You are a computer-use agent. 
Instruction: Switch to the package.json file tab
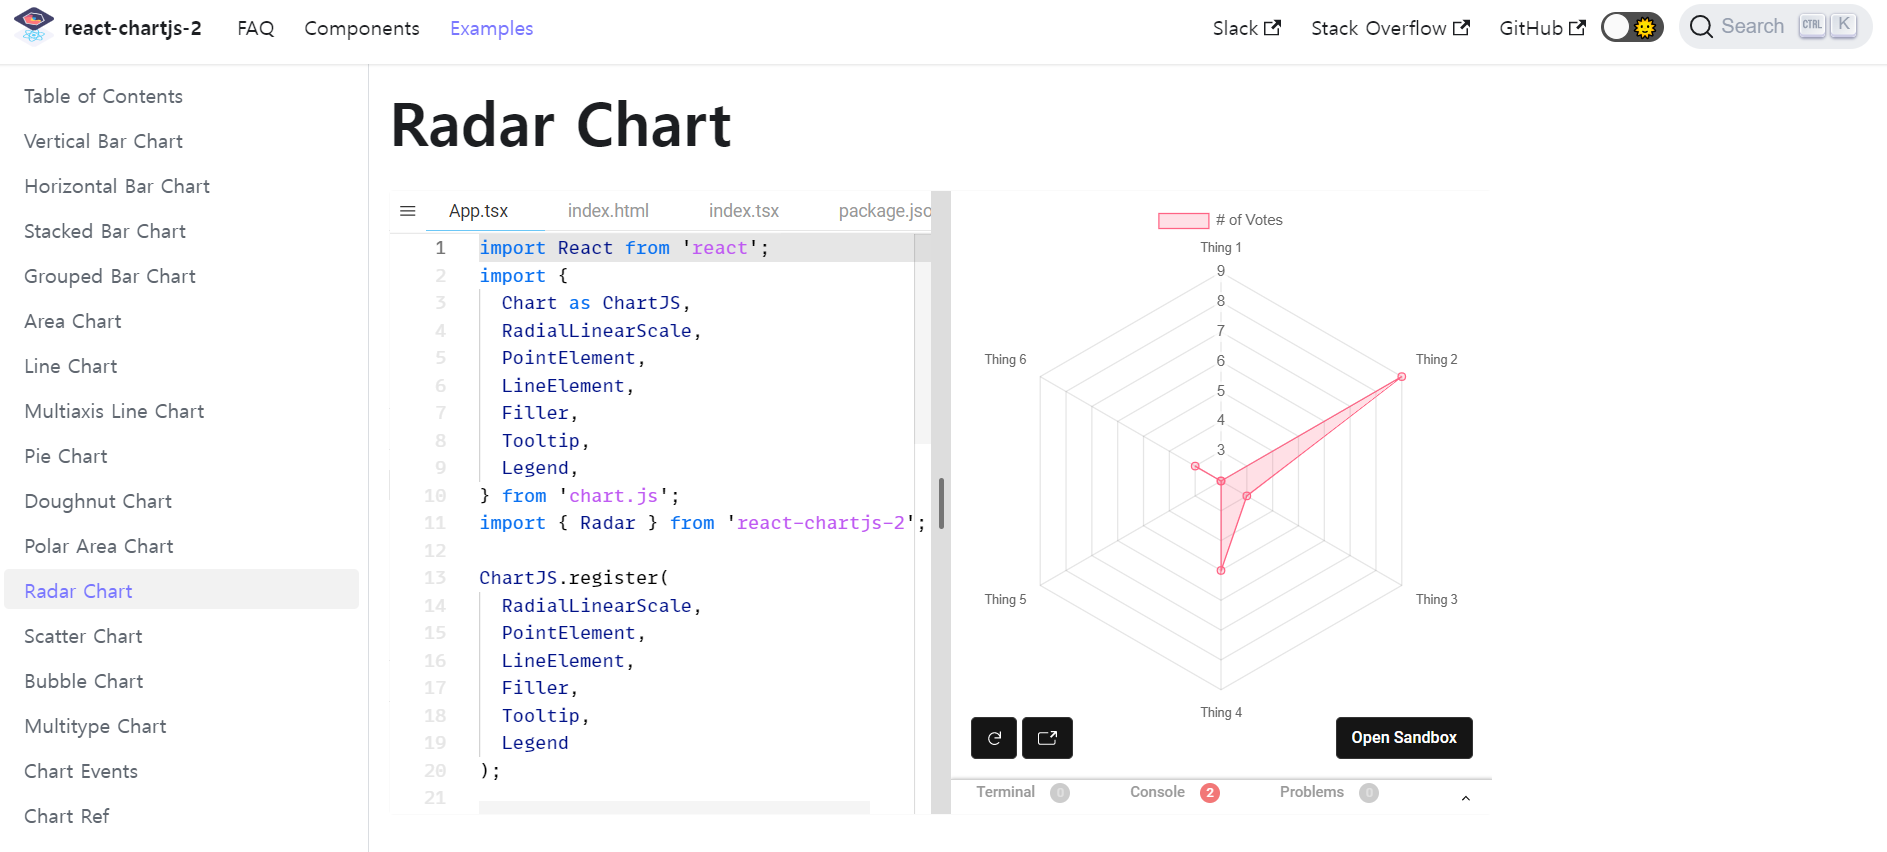(x=884, y=211)
